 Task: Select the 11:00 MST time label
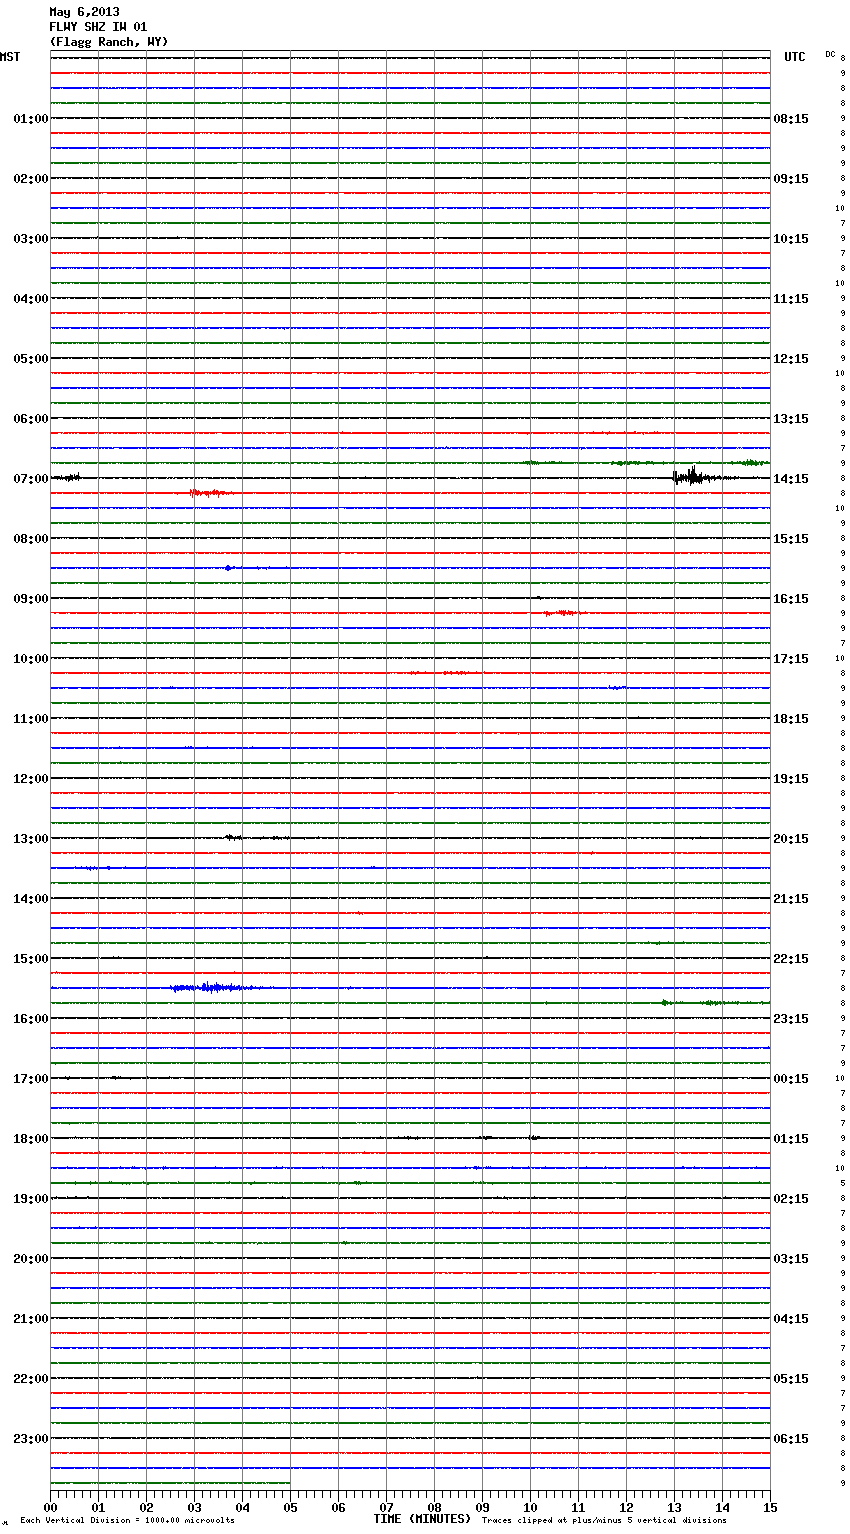(31, 719)
